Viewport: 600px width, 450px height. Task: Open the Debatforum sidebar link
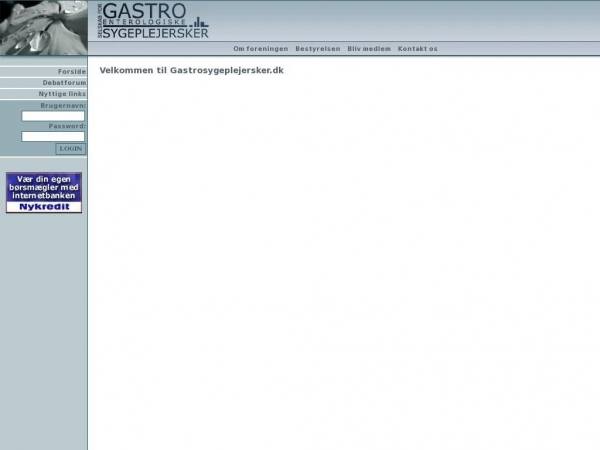click(x=64, y=83)
